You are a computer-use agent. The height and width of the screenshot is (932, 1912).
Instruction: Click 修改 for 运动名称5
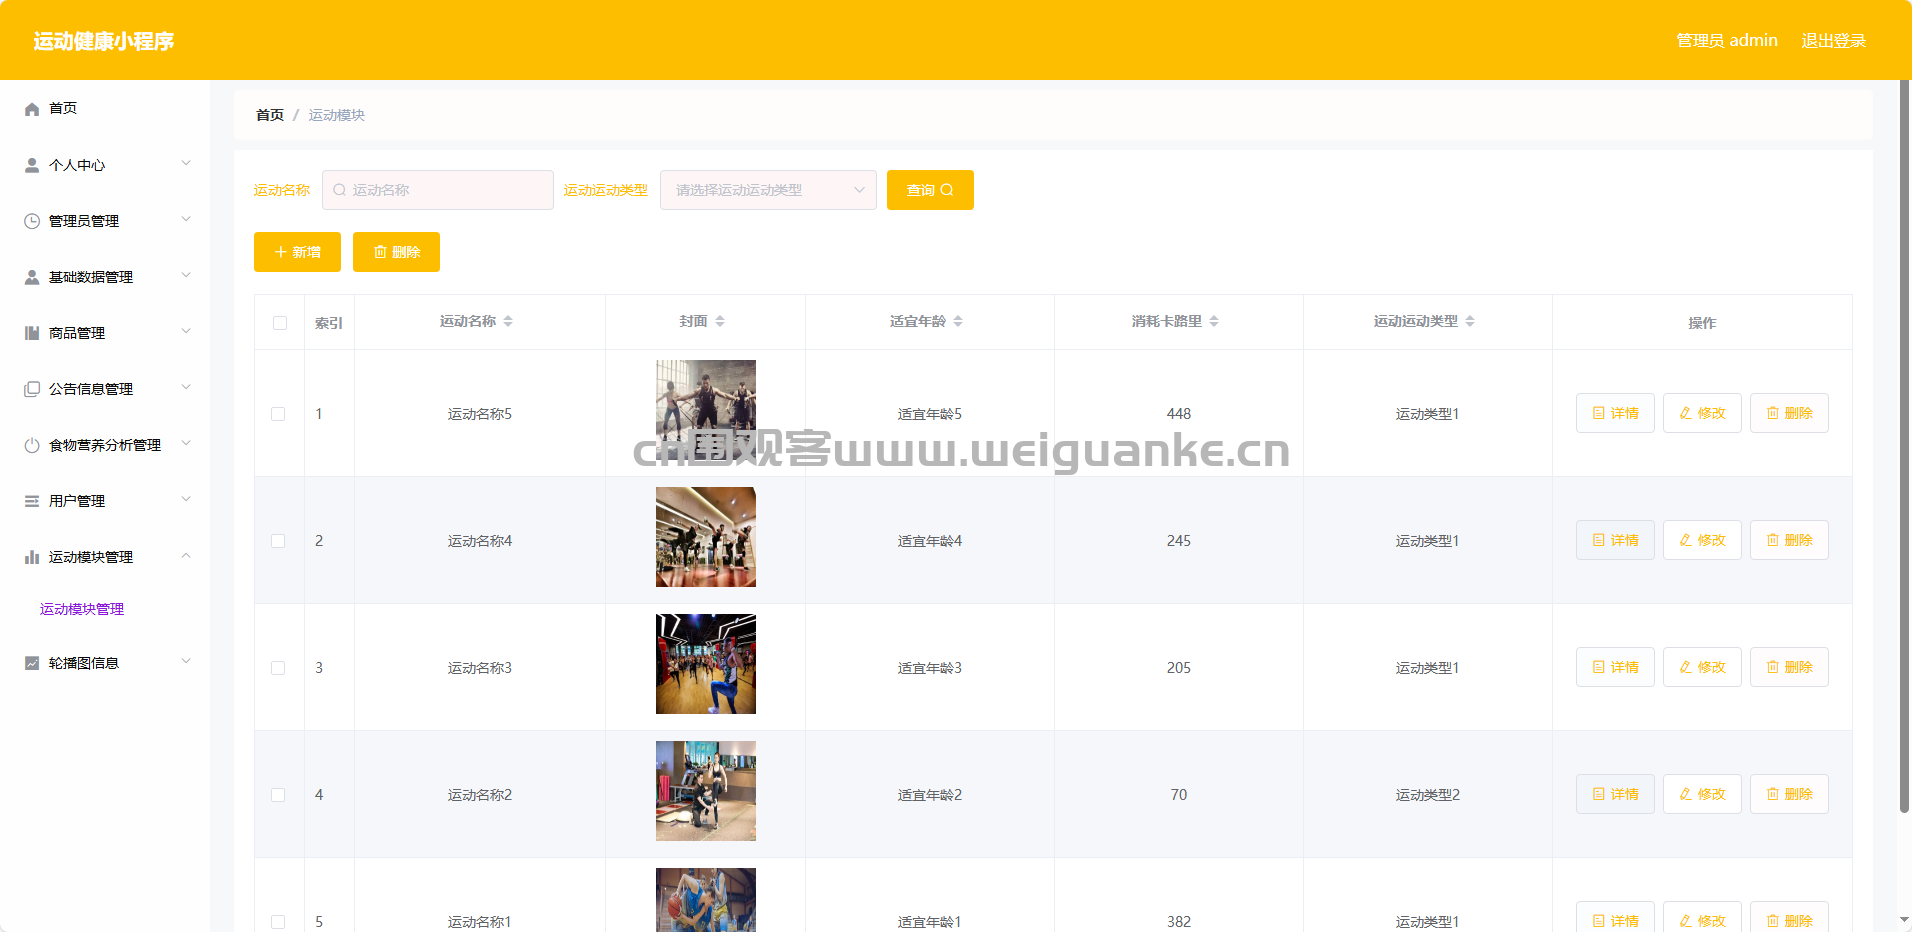tap(1702, 413)
